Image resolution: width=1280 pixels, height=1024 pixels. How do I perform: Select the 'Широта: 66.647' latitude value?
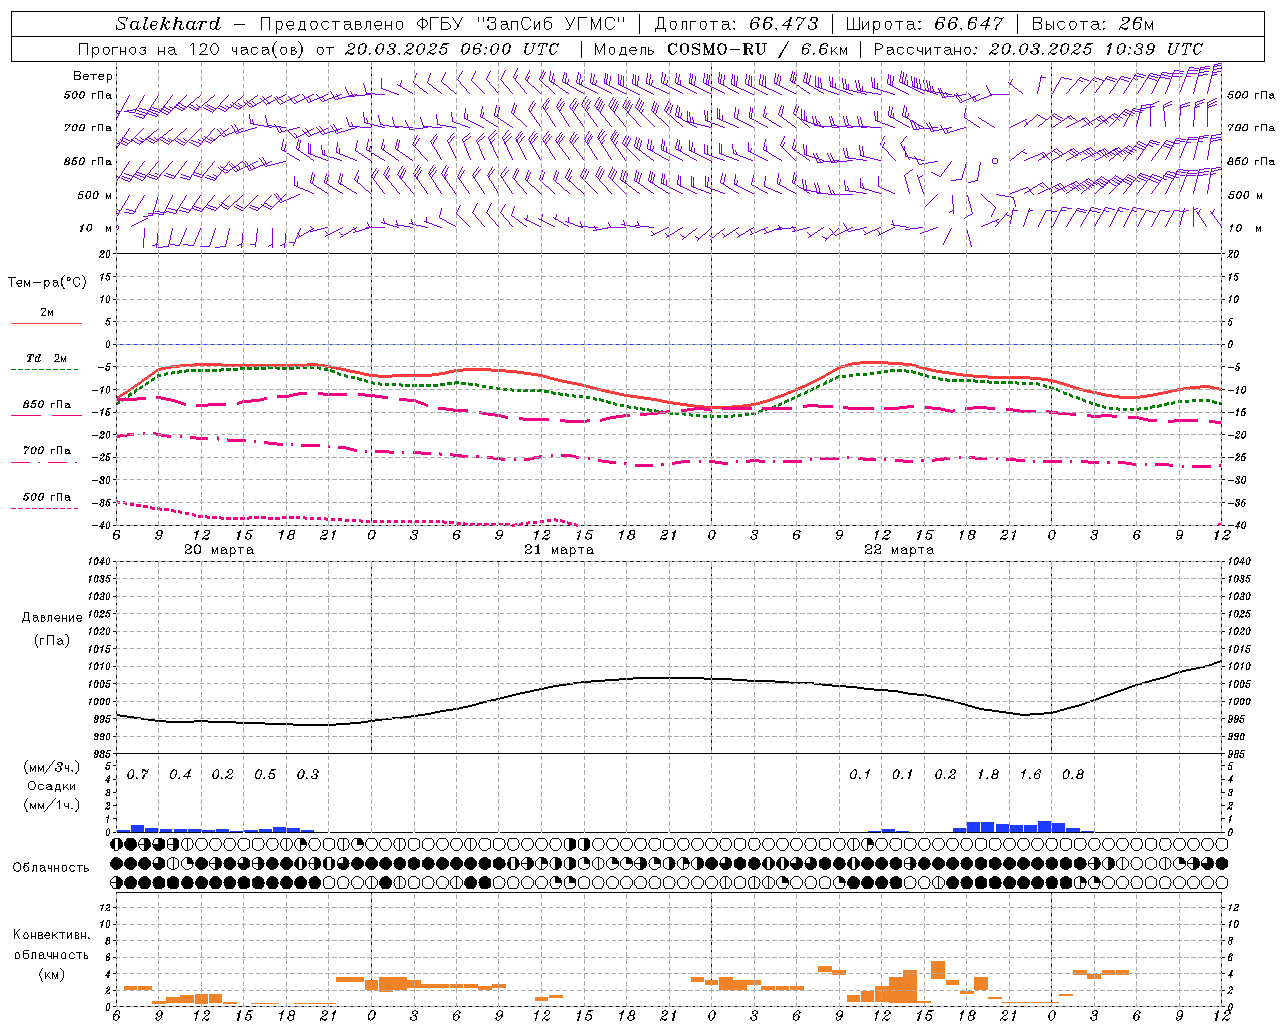(x=925, y=24)
